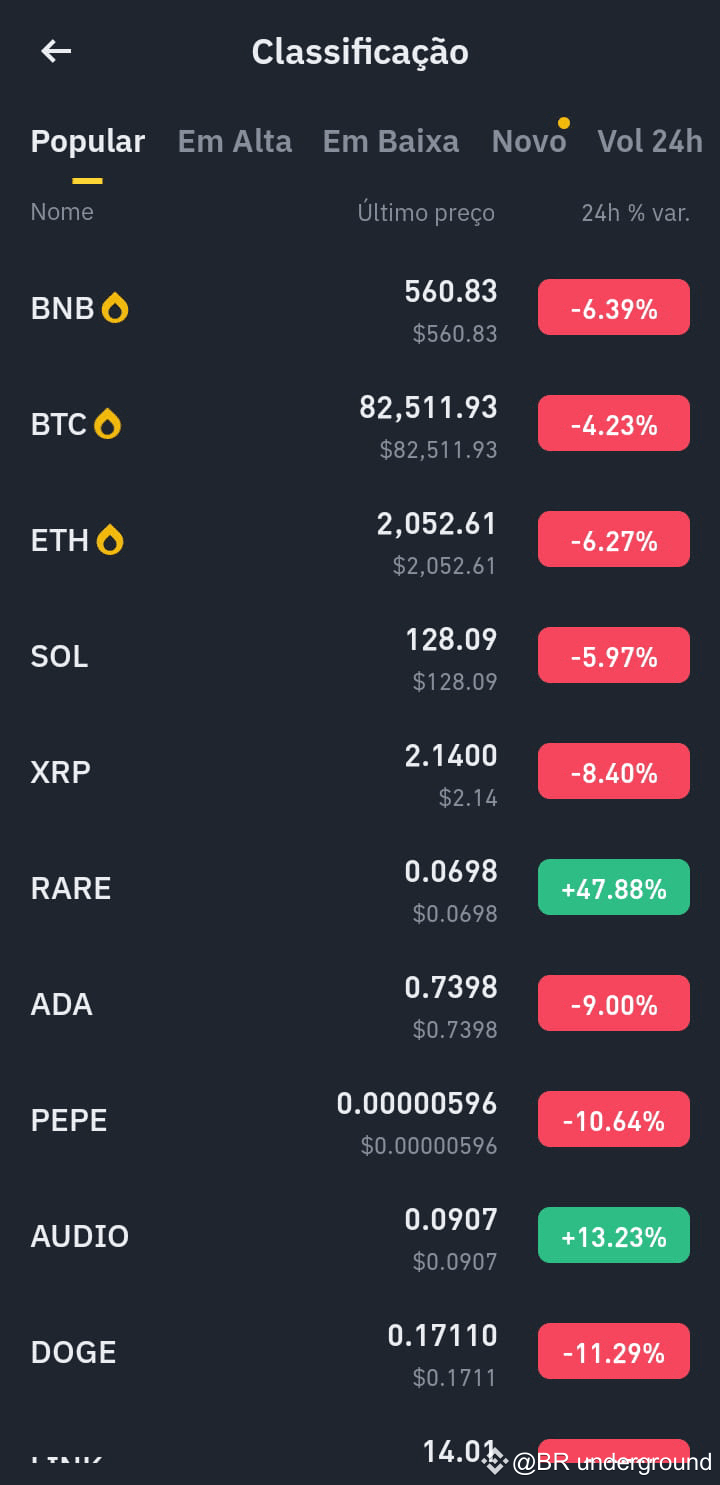The image size is (720, 1485).
Task: Select the Novo tab
Action: tap(529, 141)
